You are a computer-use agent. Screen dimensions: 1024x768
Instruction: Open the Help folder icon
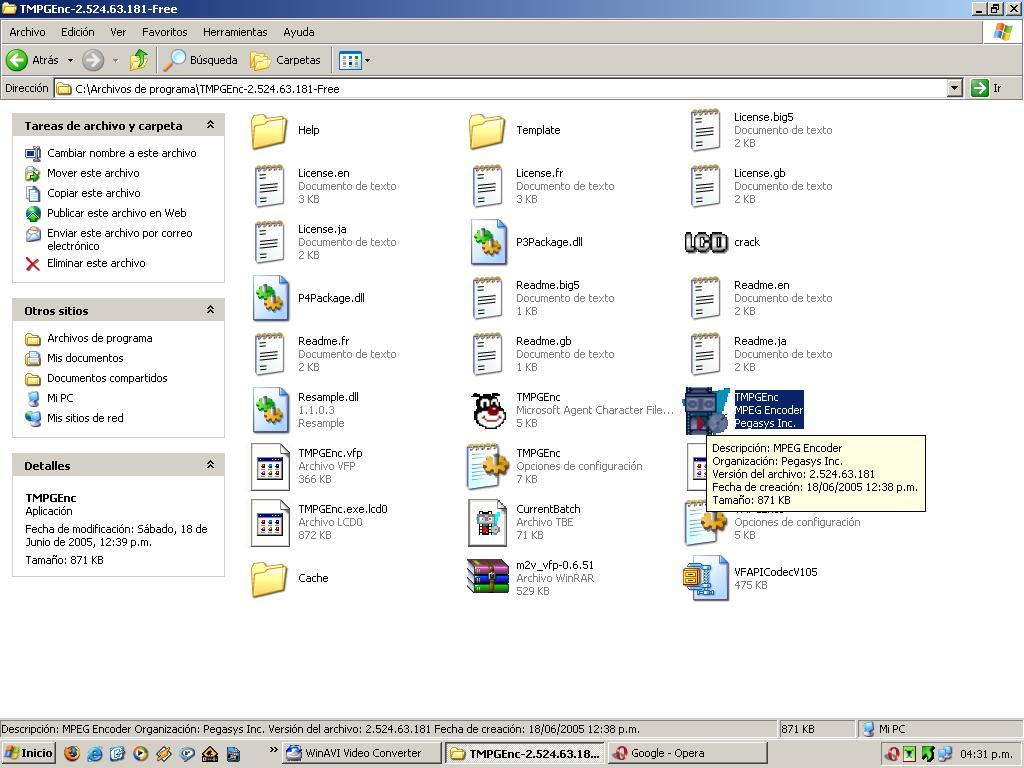(x=269, y=131)
